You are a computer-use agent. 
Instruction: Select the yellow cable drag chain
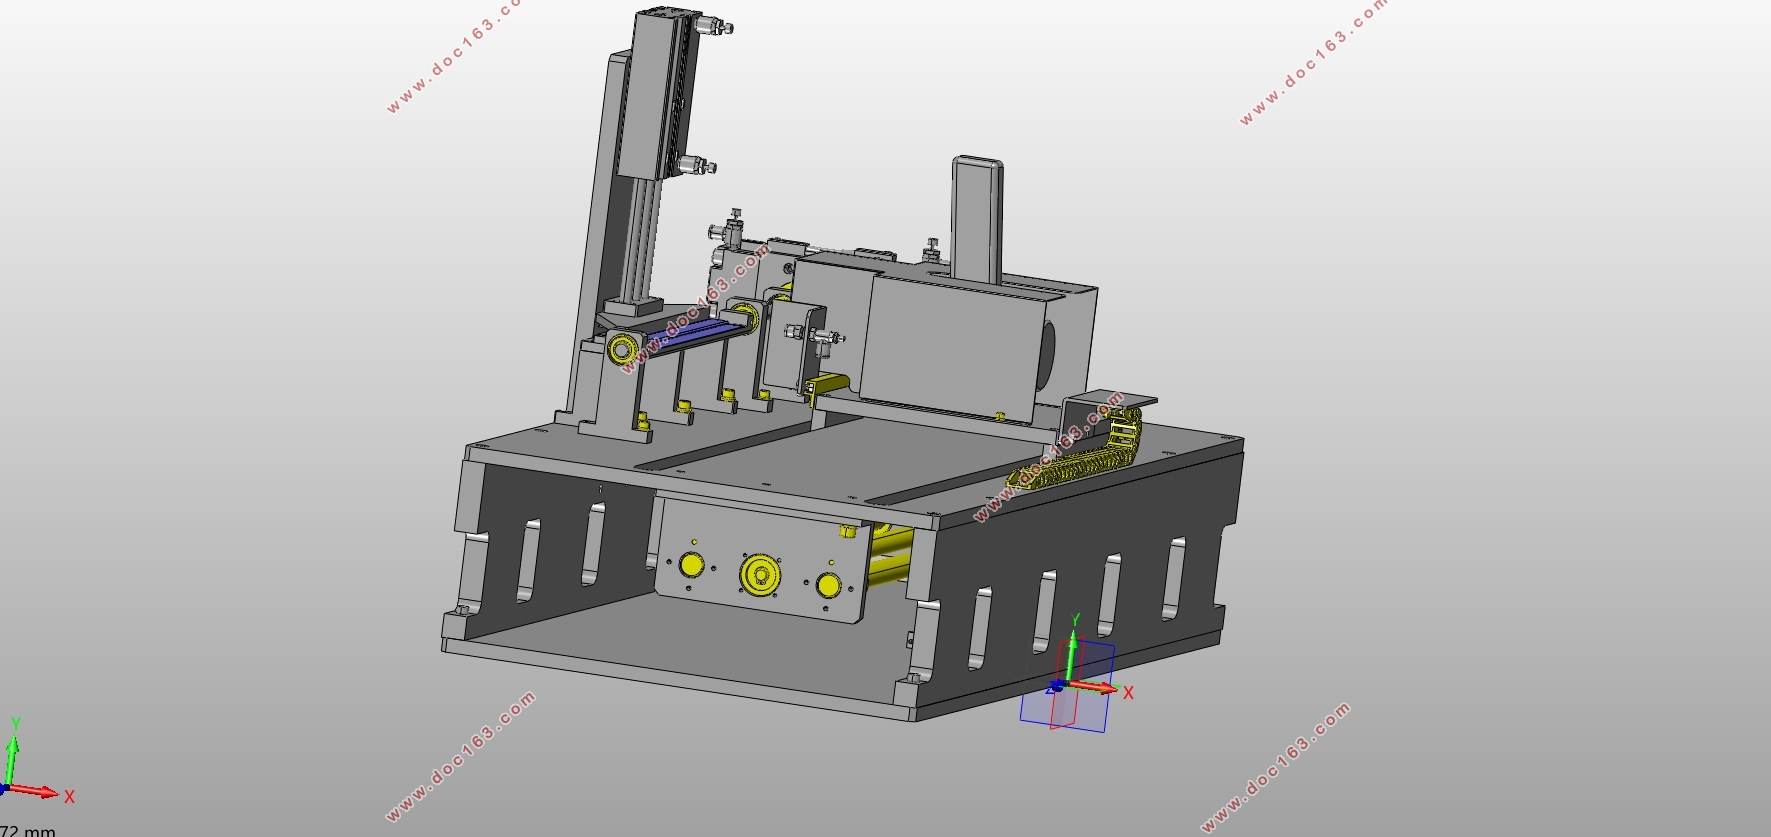click(1075, 450)
